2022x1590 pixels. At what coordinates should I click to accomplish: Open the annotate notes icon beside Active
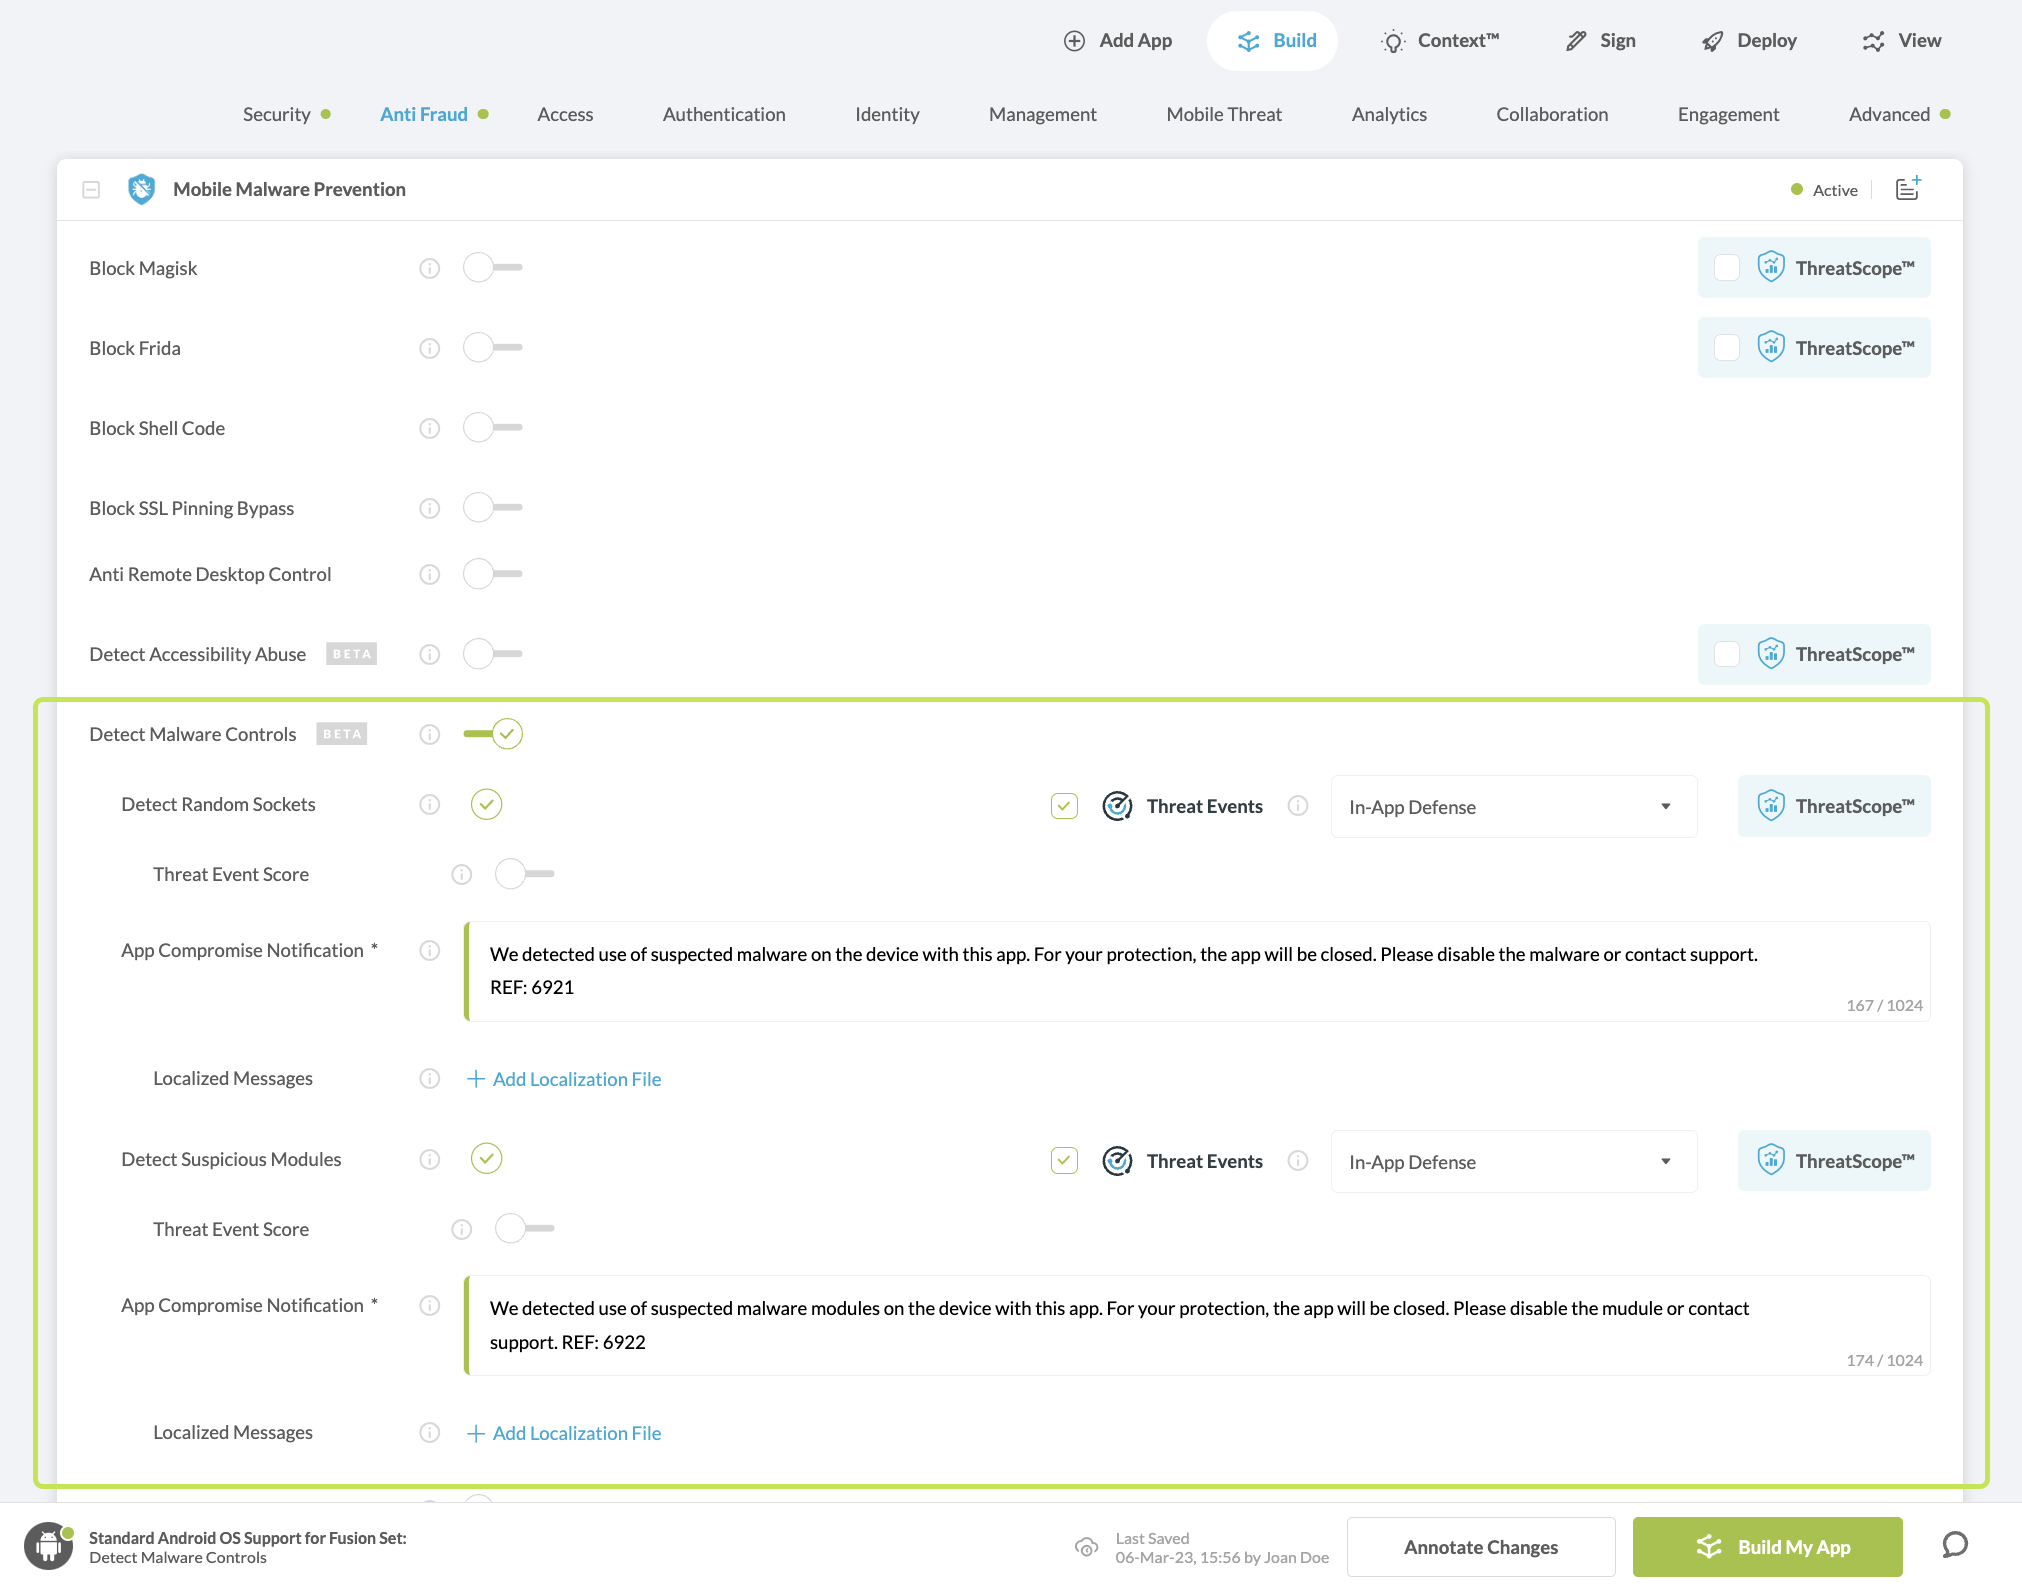click(1908, 189)
